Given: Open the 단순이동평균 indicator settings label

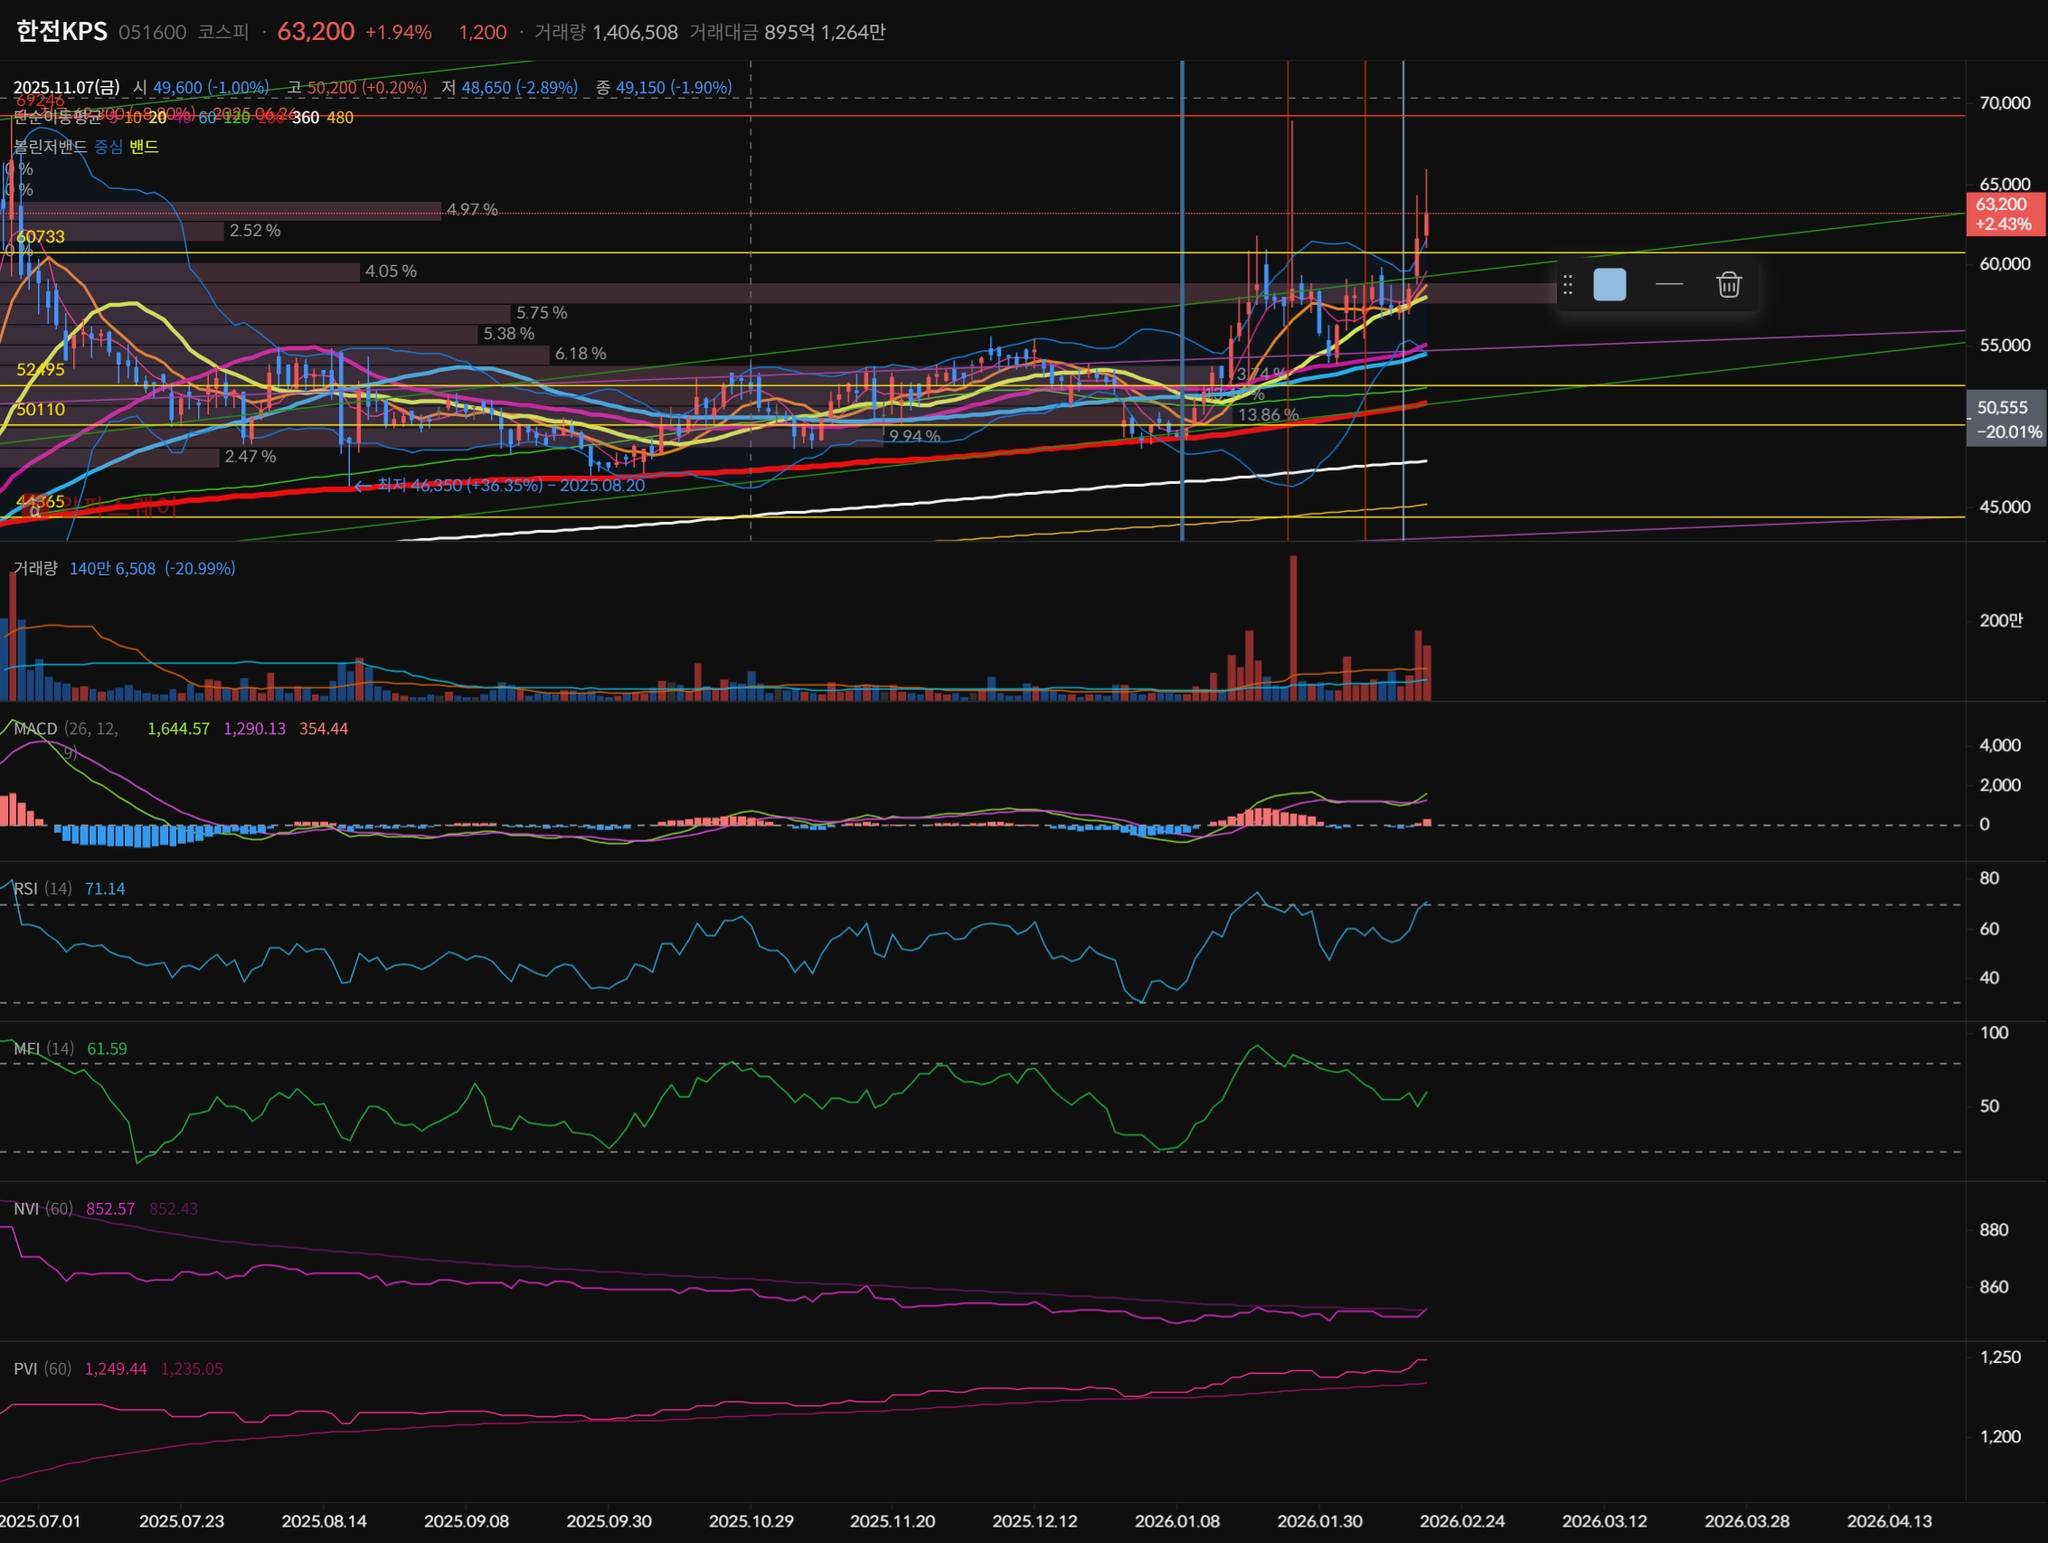Looking at the screenshot, I should tap(57, 117).
